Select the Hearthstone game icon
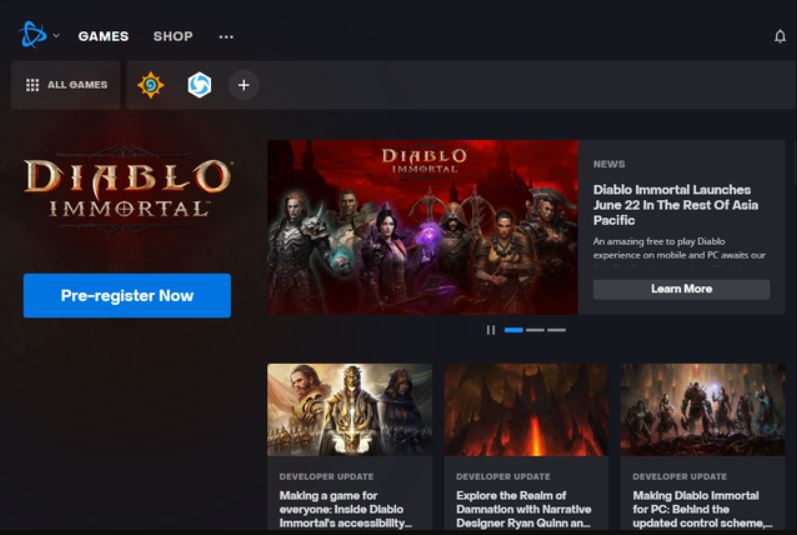This screenshot has width=797, height=535. 150,85
